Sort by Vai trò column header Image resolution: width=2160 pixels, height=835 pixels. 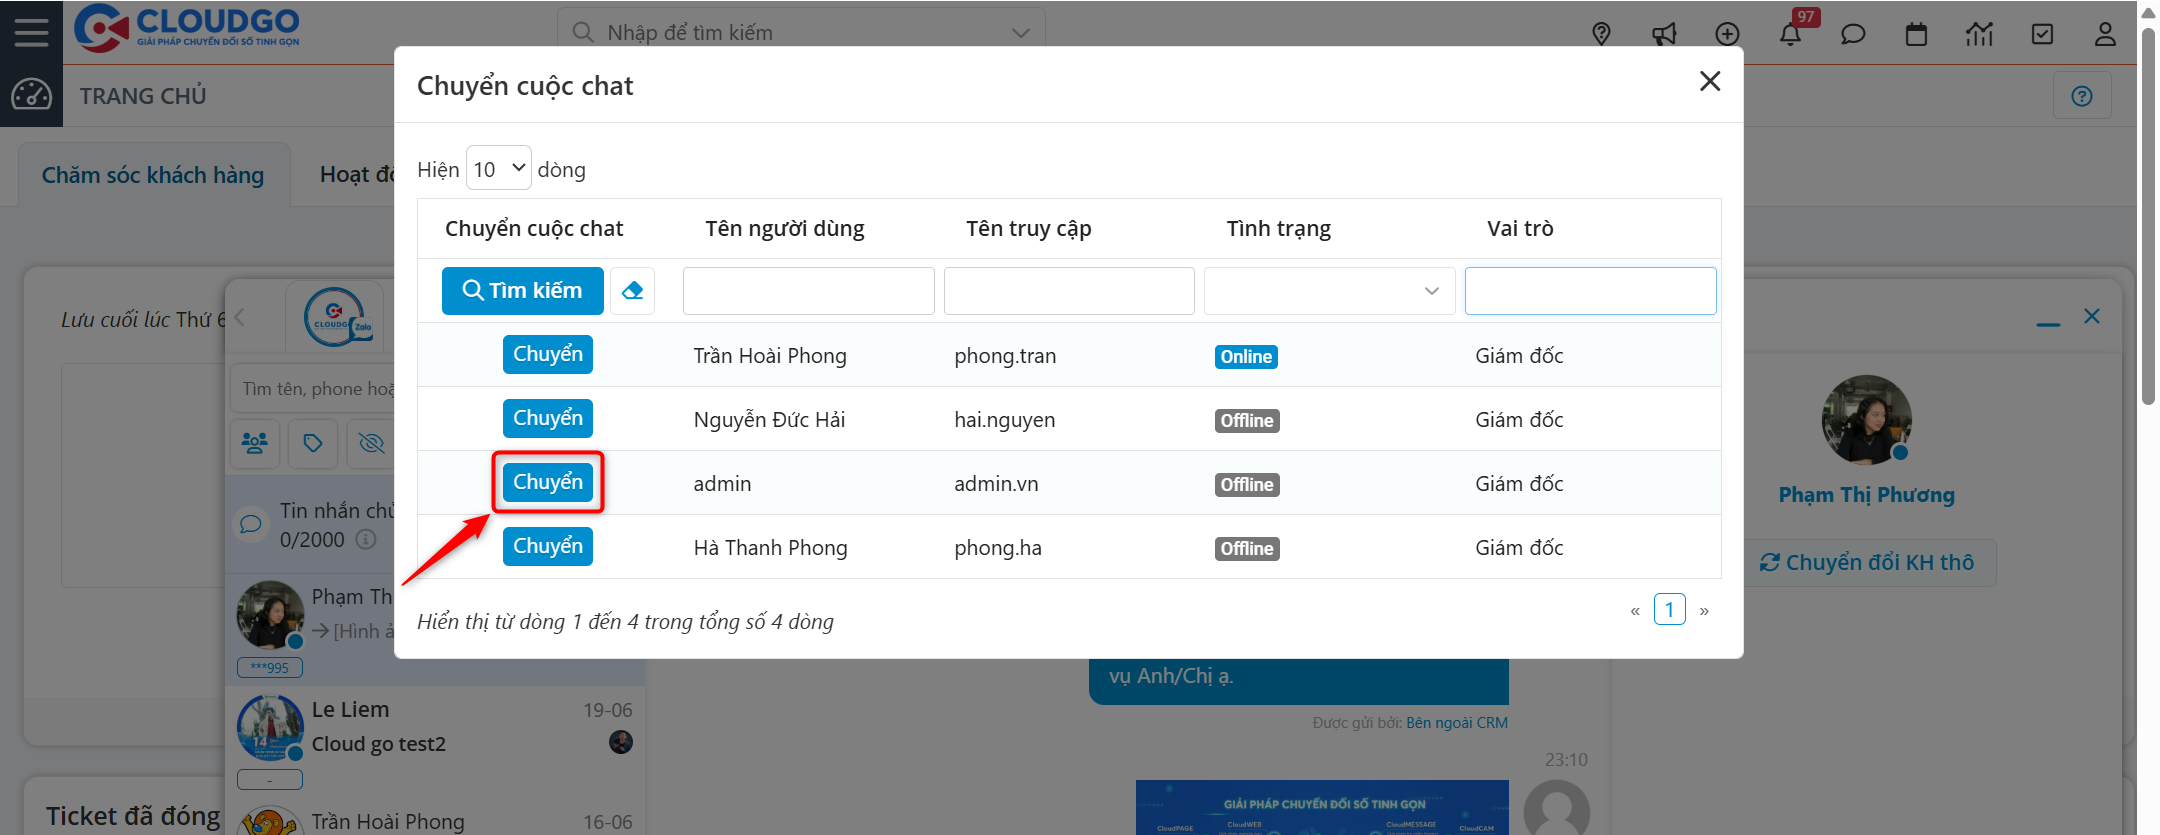click(x=1520, y=229)
